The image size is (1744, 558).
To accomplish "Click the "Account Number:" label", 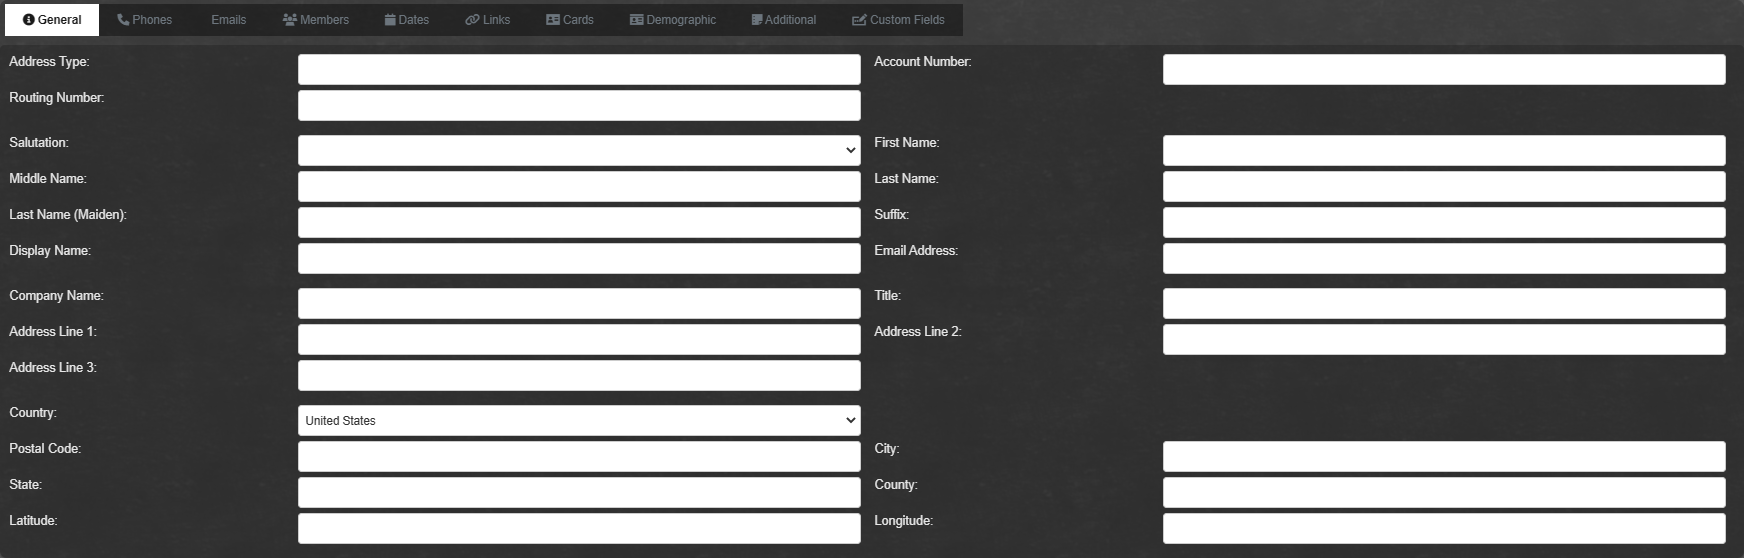I will point(922,62).
